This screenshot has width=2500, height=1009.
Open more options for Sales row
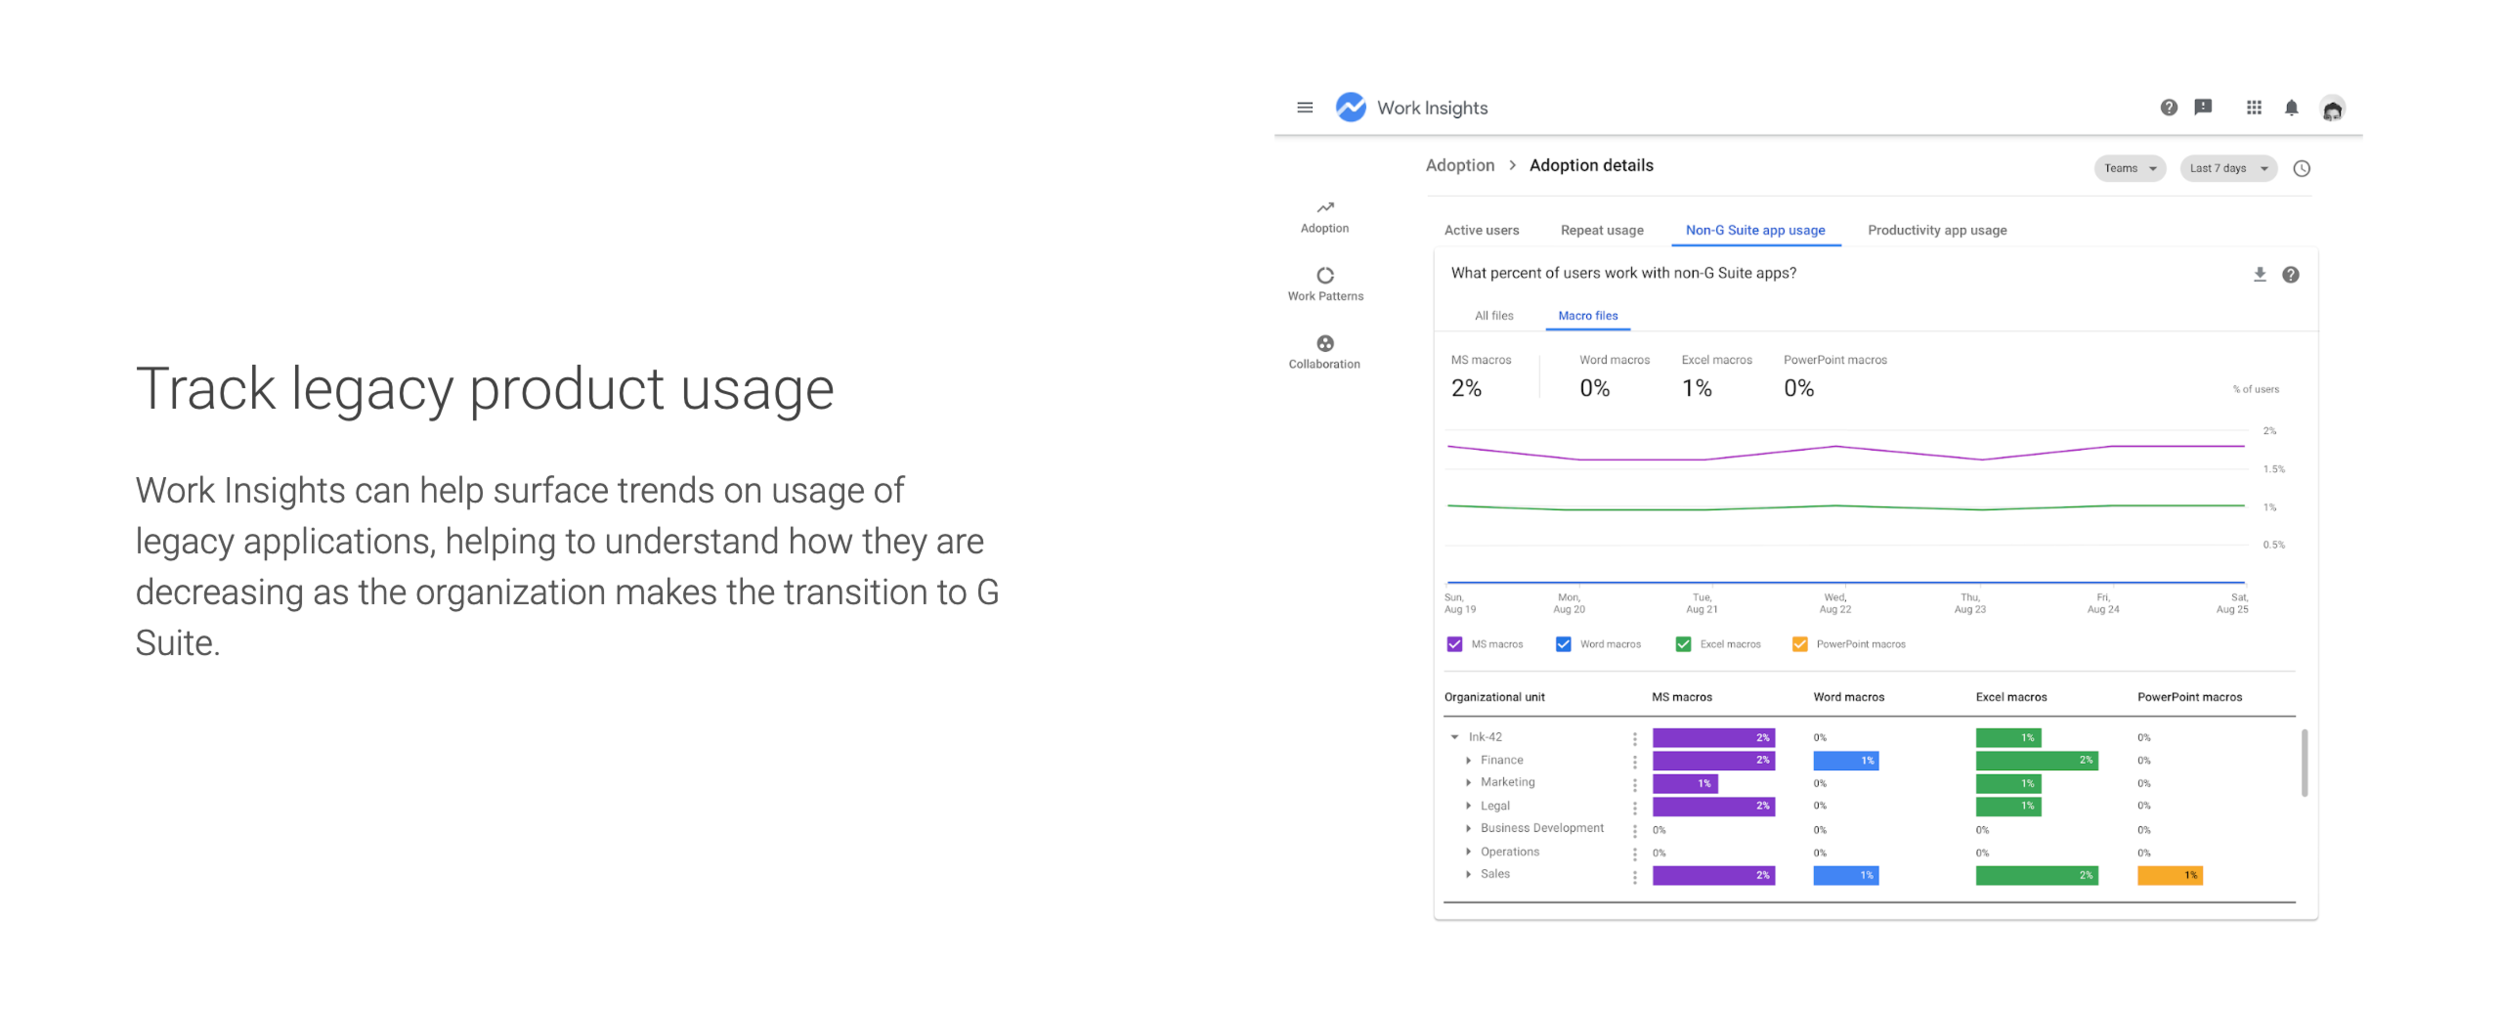[1634, 876]
